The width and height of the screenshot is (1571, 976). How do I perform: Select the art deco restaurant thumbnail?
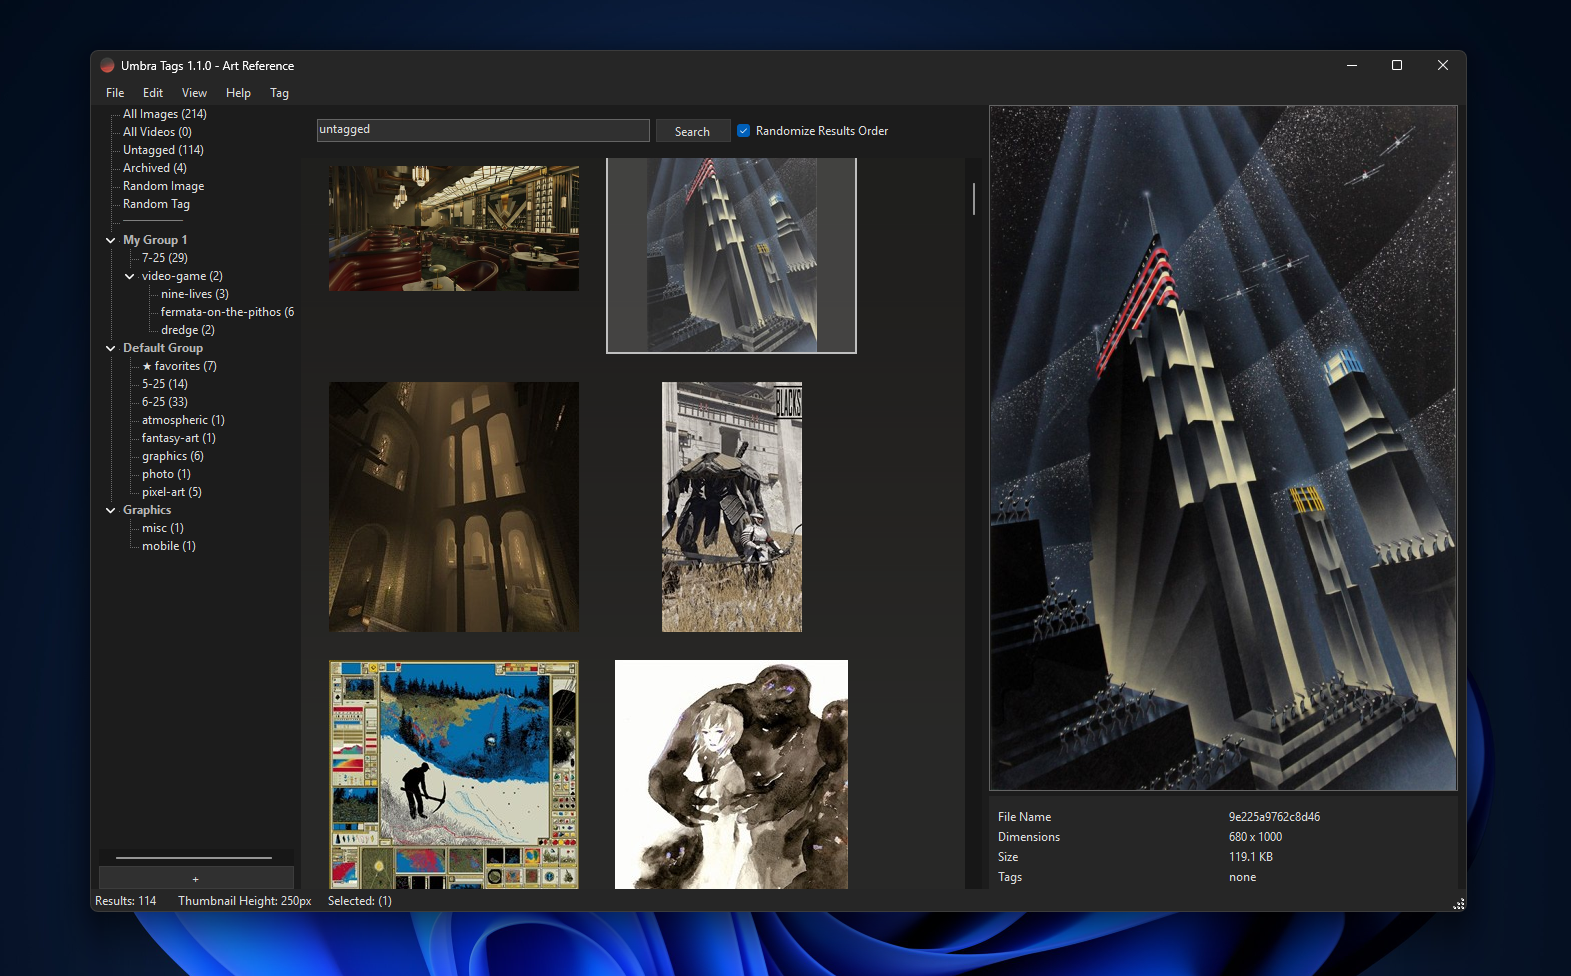[x=454, y=228]
